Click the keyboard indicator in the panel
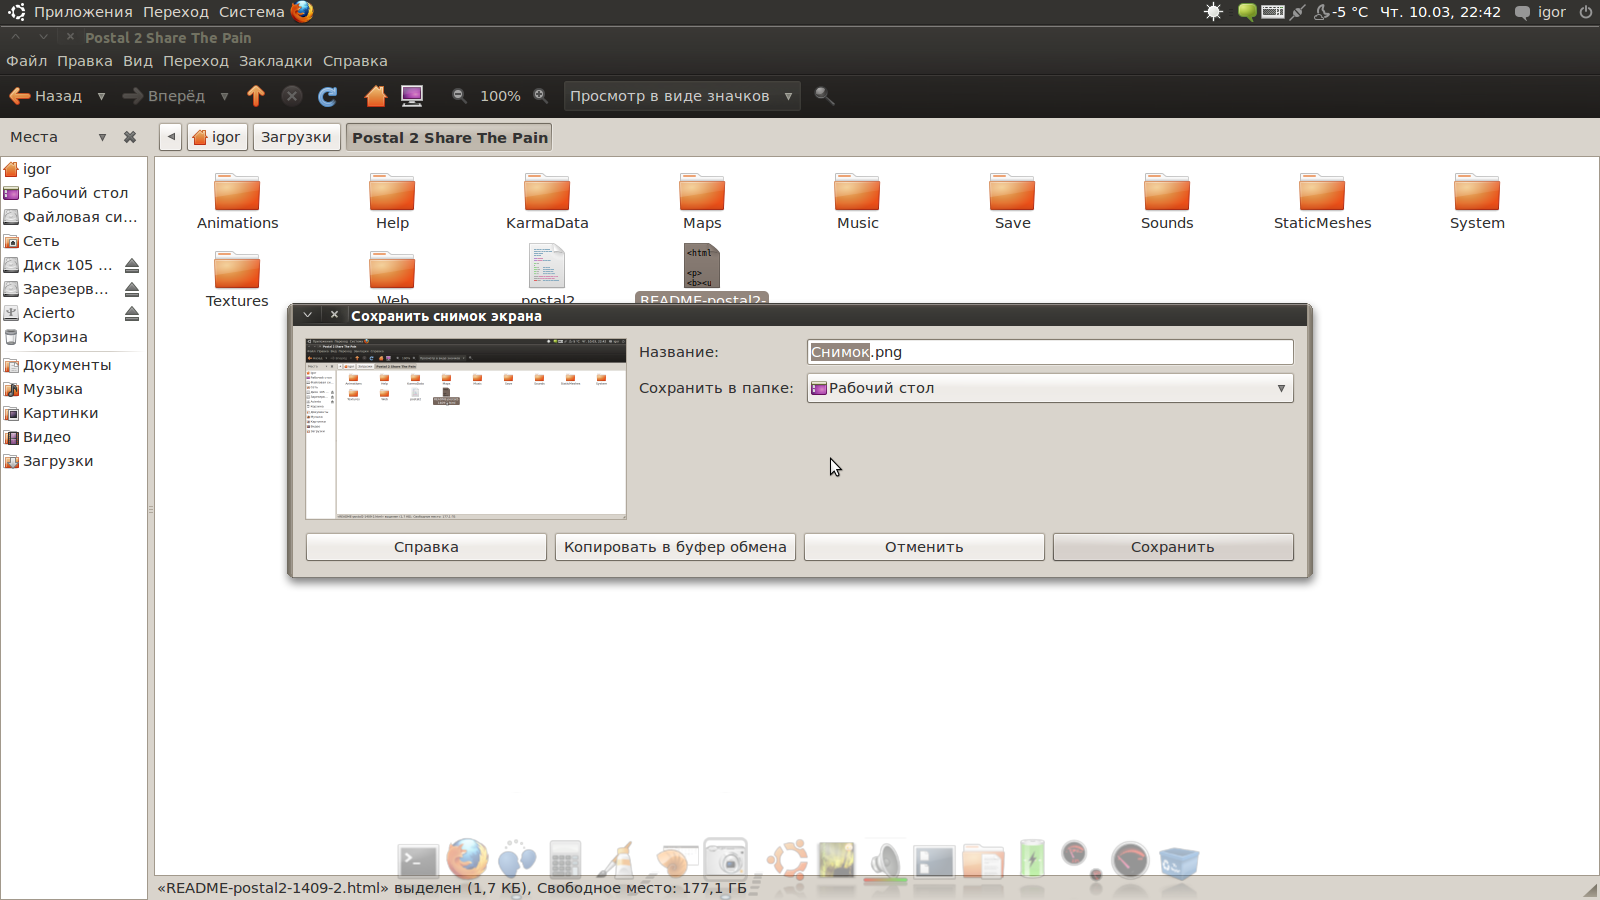The height and width of the screenshot is (900, 1600). tap(1273, 12)
